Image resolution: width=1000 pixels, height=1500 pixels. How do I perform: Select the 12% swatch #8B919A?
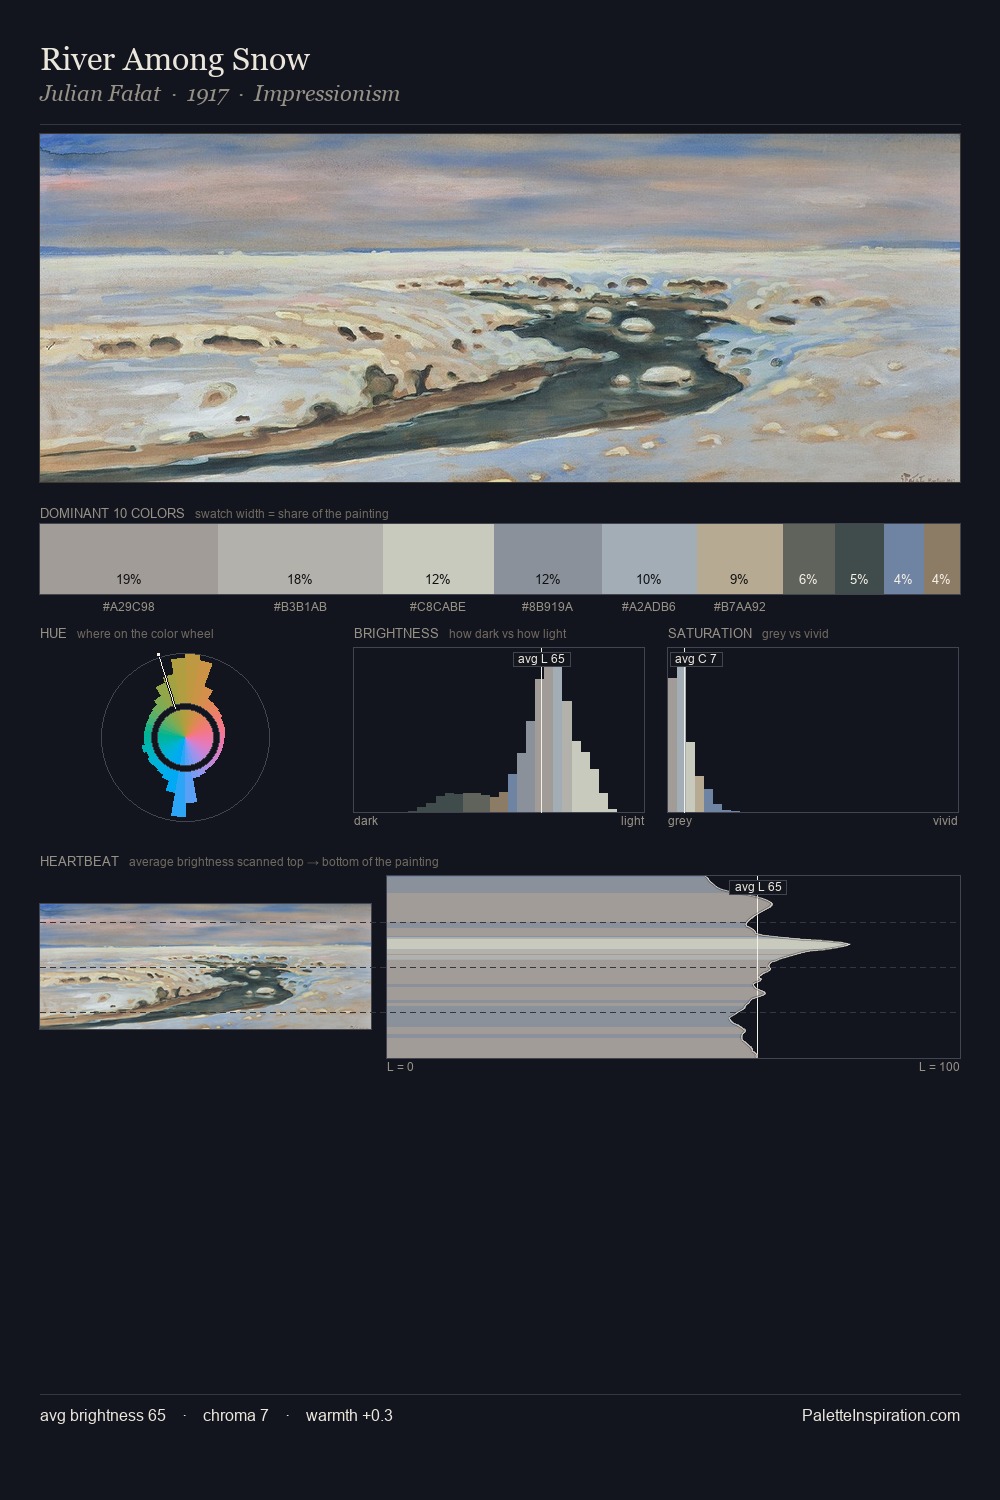(x=548, y=559)
